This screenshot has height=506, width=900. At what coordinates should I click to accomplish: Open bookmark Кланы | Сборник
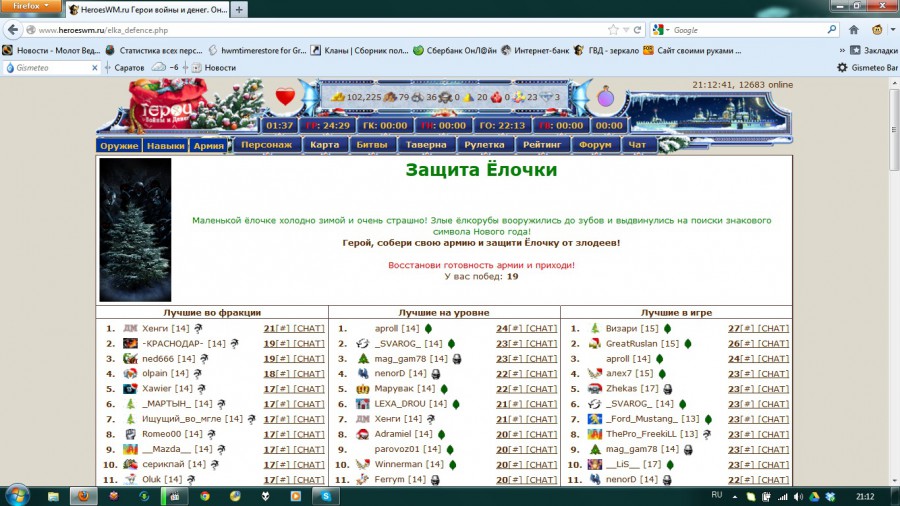tap(359, 50)
